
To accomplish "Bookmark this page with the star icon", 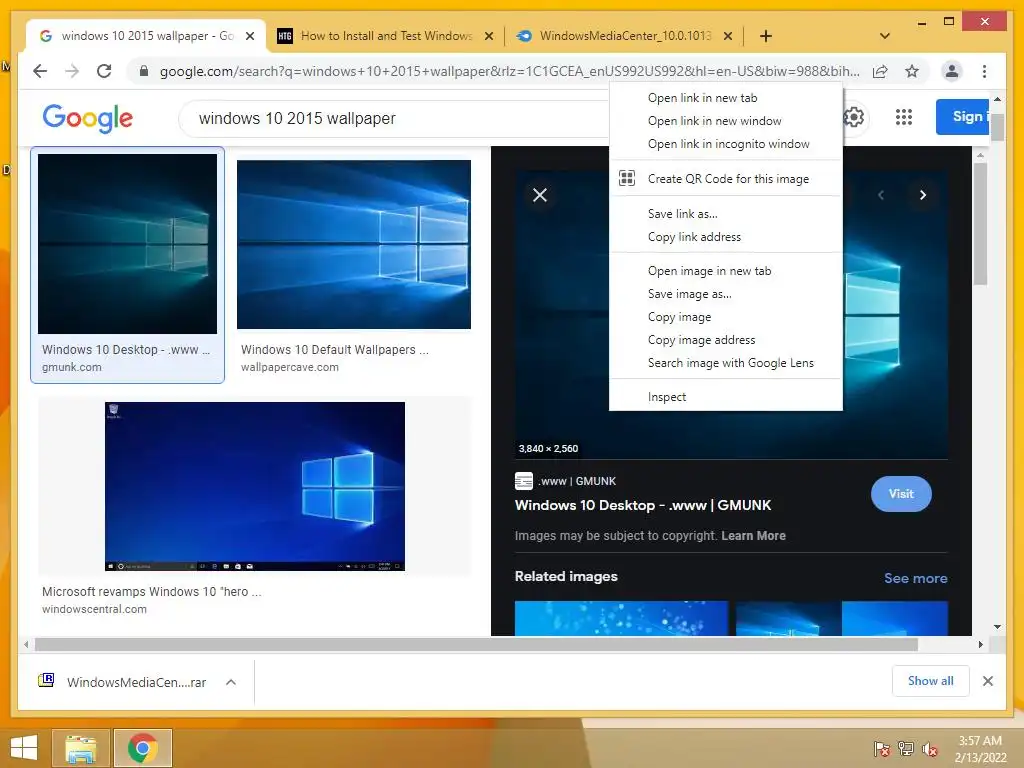I will (x=912, y=71).
